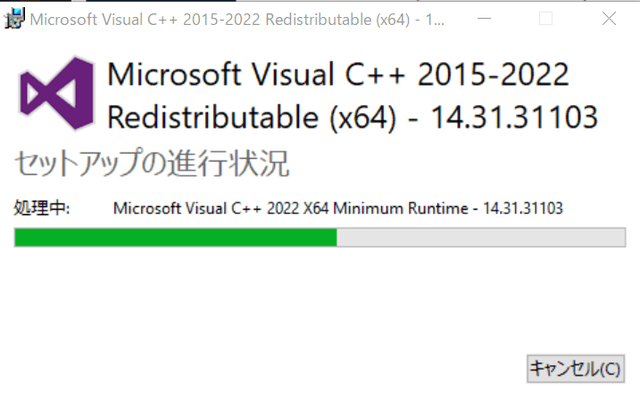Minimize the Redistributable setup window
This screenshot has width=640, height=398.
[484, 19]
